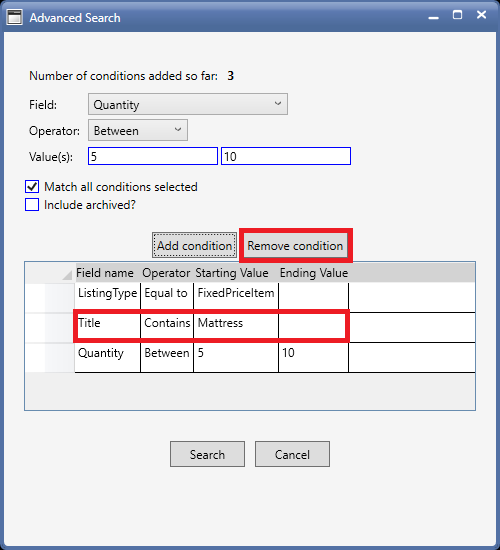Image resolution: width=500 pixels, height=550 pixels.
Task: Click the Cancel button
Action: pos(292,454)
